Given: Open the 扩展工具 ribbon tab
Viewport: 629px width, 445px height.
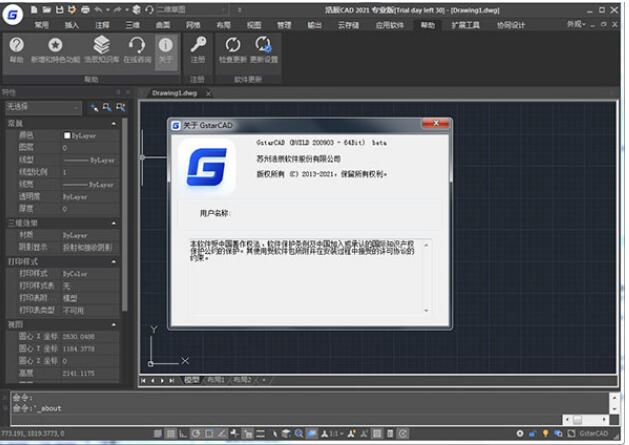Looking at the screenshot, I should point(465,25).
